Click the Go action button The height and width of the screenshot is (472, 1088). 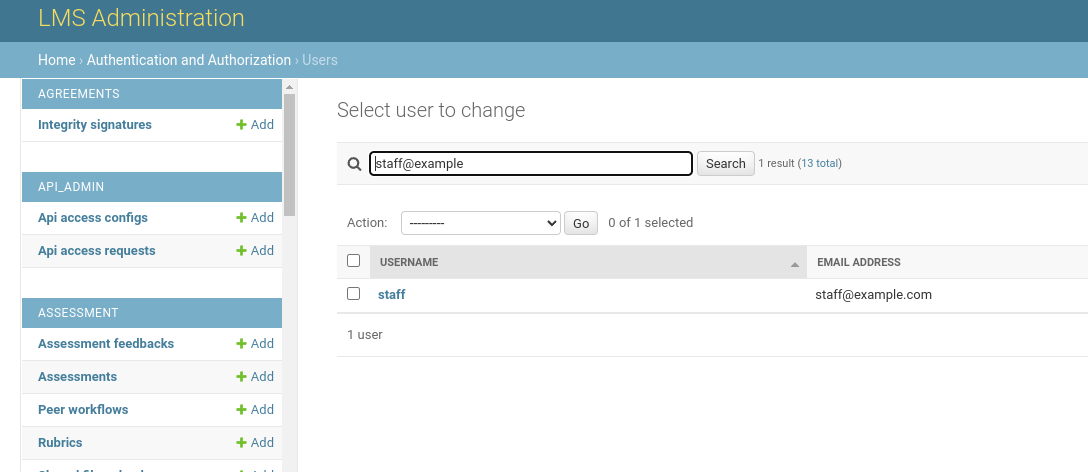[x=581, y=223]
